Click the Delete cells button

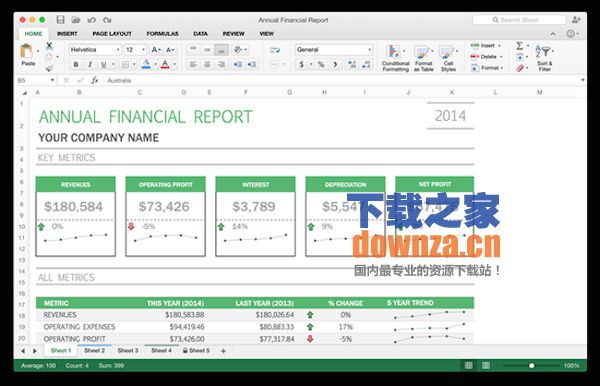tap(486, 57)
